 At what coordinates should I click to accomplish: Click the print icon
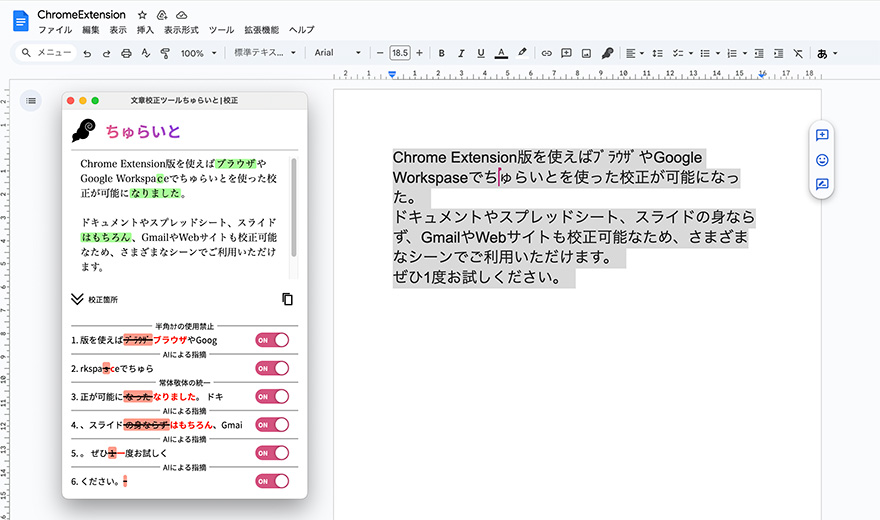point(126,53)
